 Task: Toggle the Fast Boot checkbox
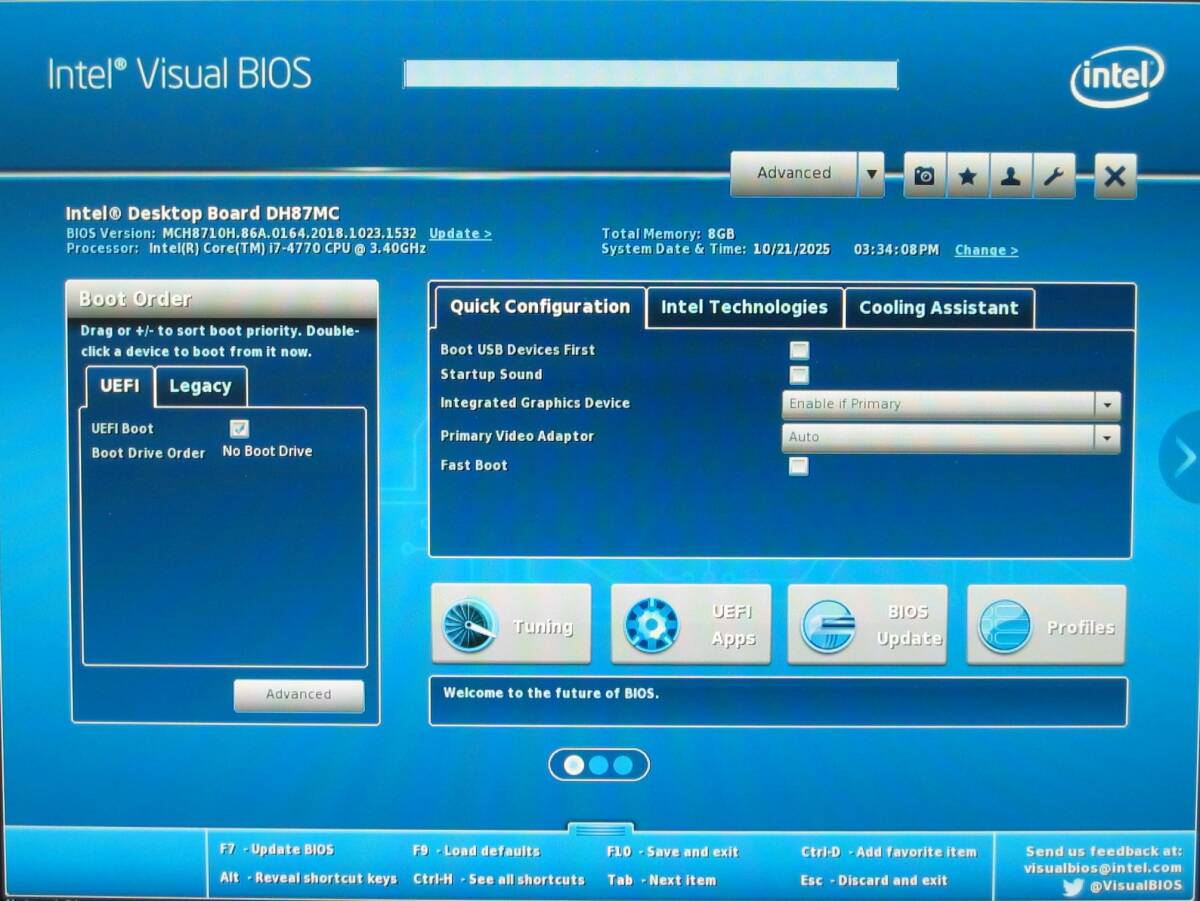(x=799, y=465)
